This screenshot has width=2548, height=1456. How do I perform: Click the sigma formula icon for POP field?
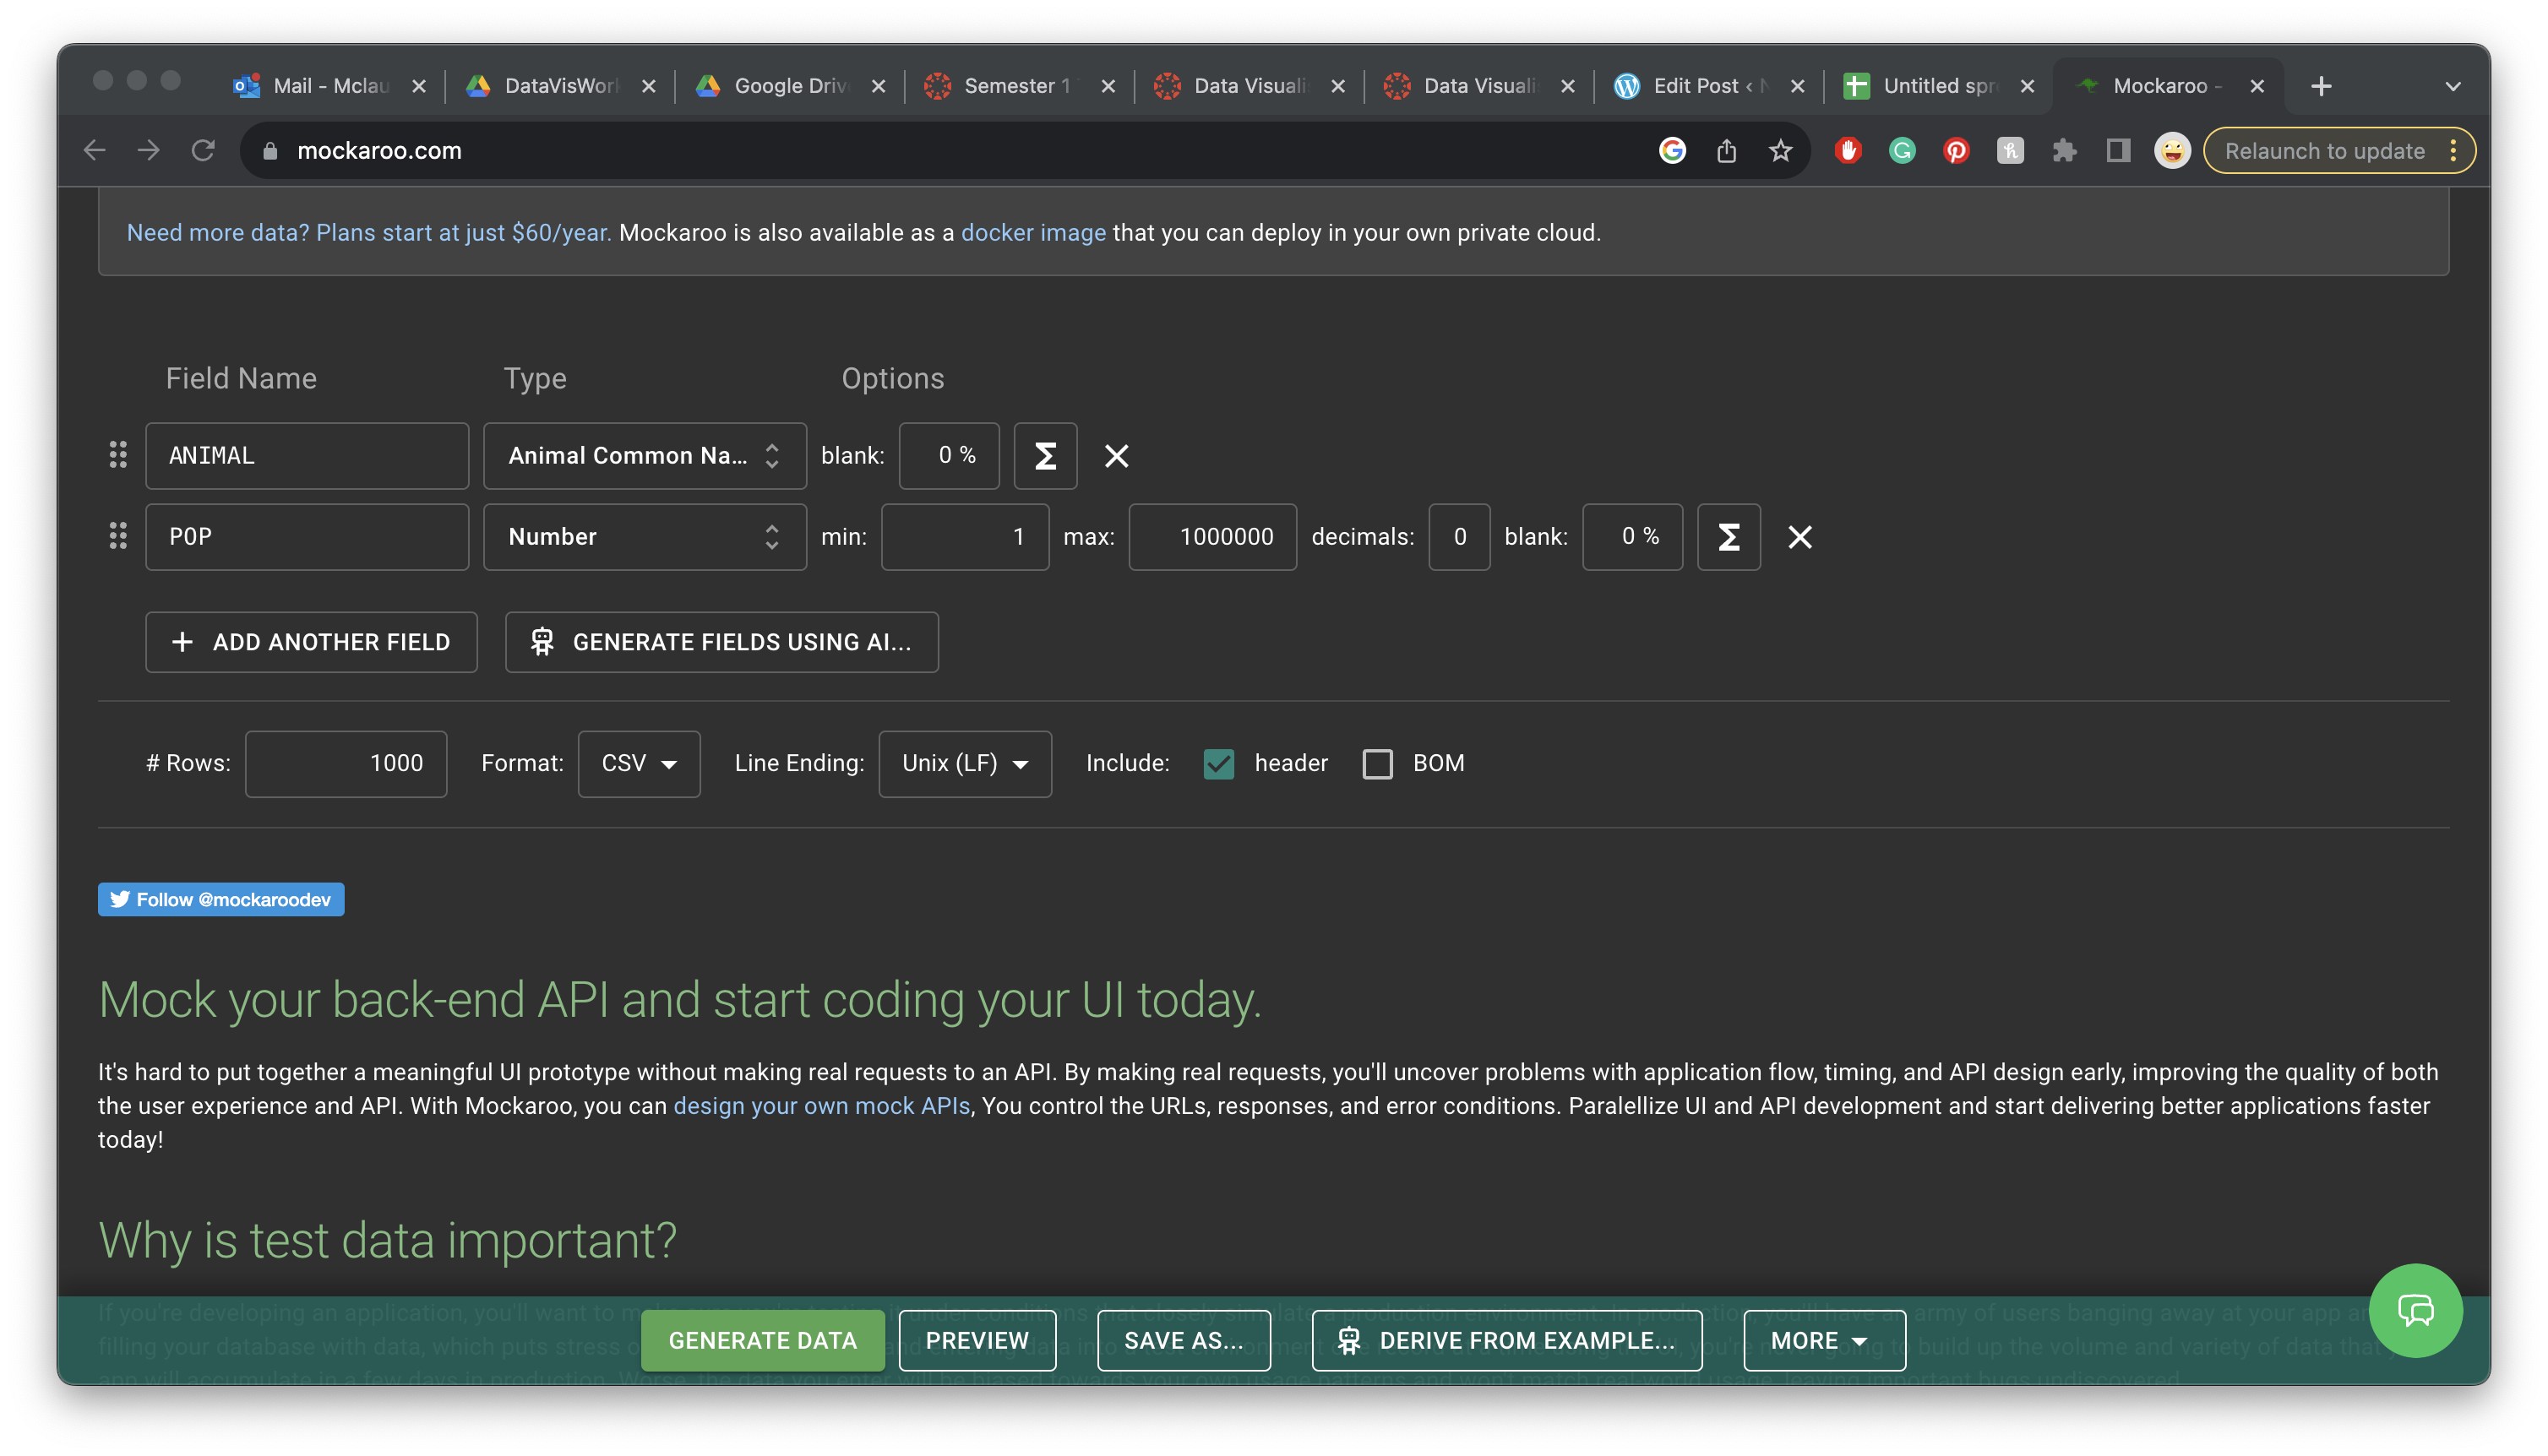tap(1728, 537)
